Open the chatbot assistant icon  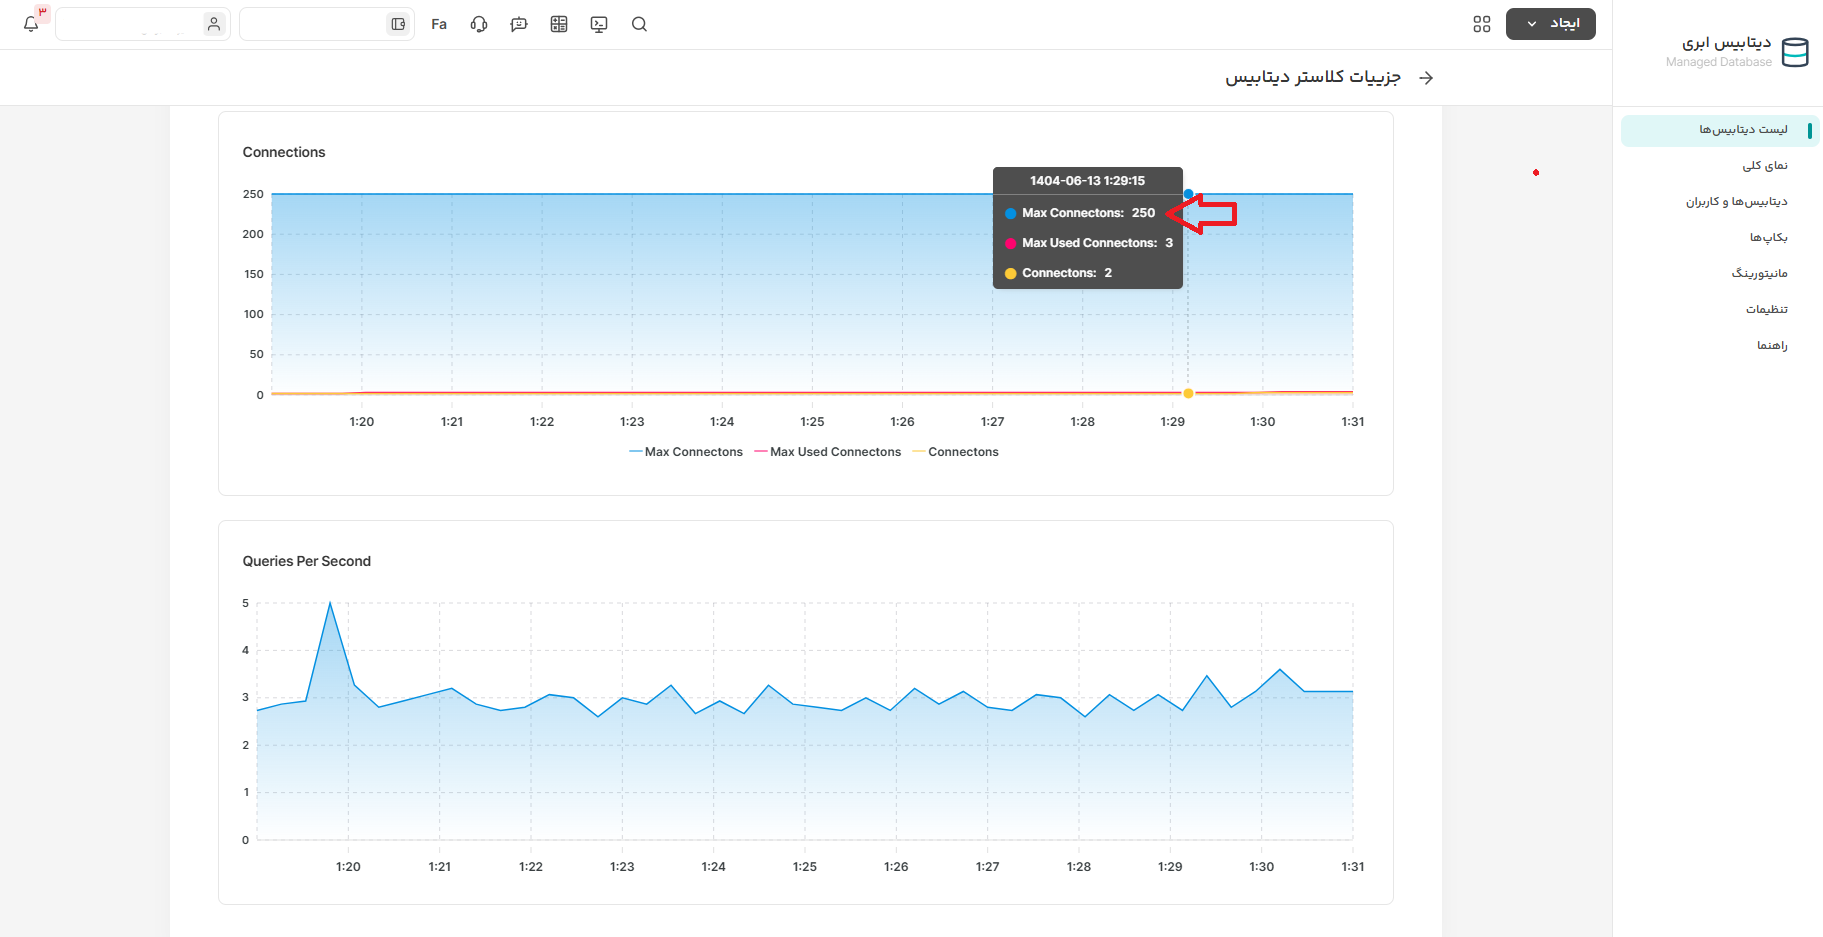coord(519,24)
